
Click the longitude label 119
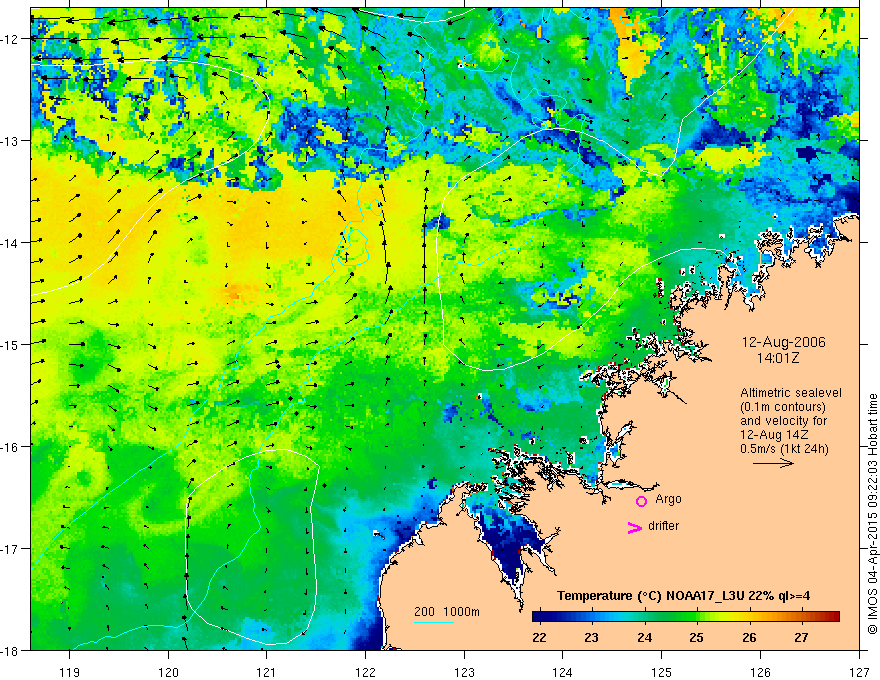(x=70, y=672)
